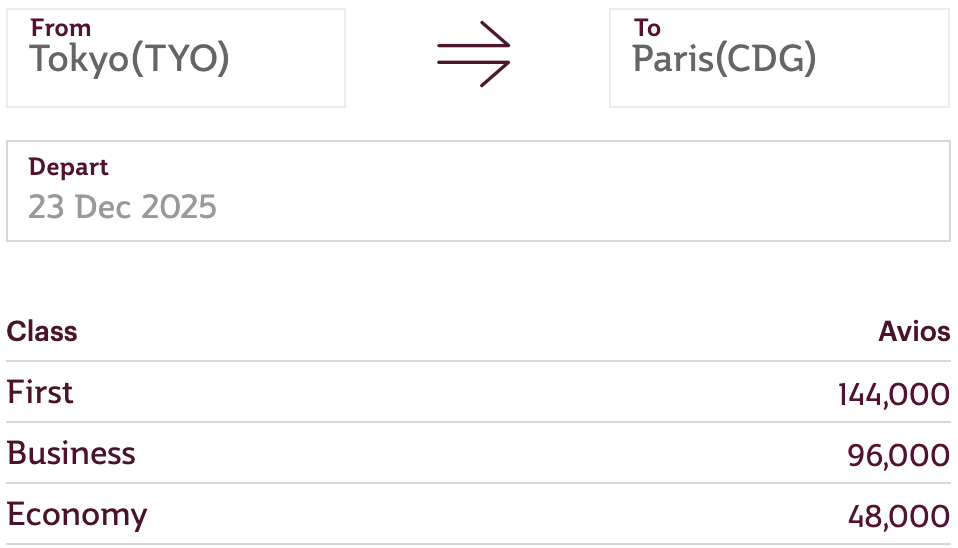Click the Paris(CDG) destination text
The height and width of the screenshot is (548, 958).
click(x=724, y=60)
